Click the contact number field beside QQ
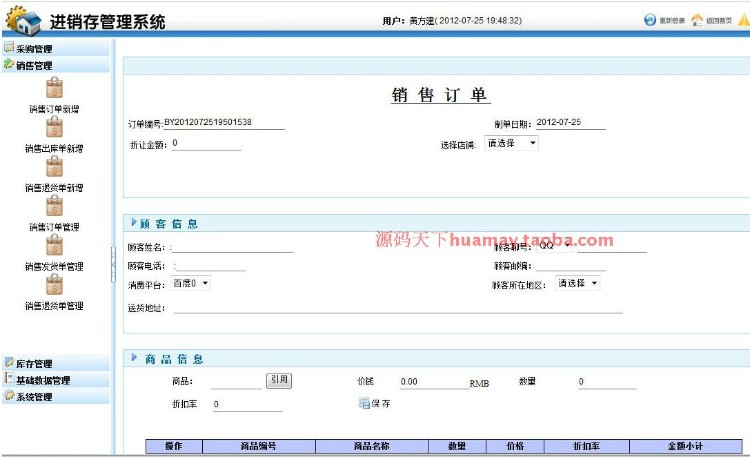This screenshot has width=750, height=457. (612, 246)
